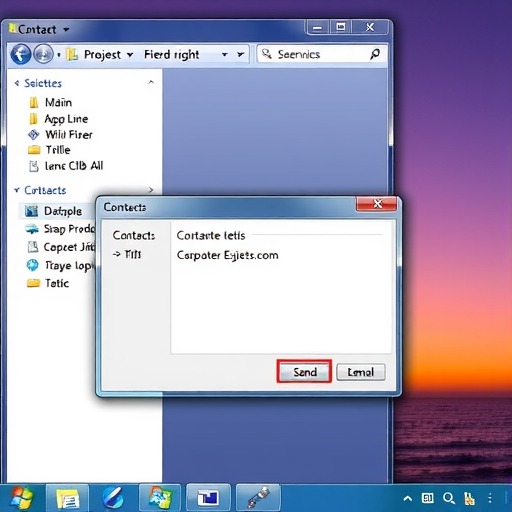Select App Line in the tree
The image size is (512, 512).
pos(66,119)
